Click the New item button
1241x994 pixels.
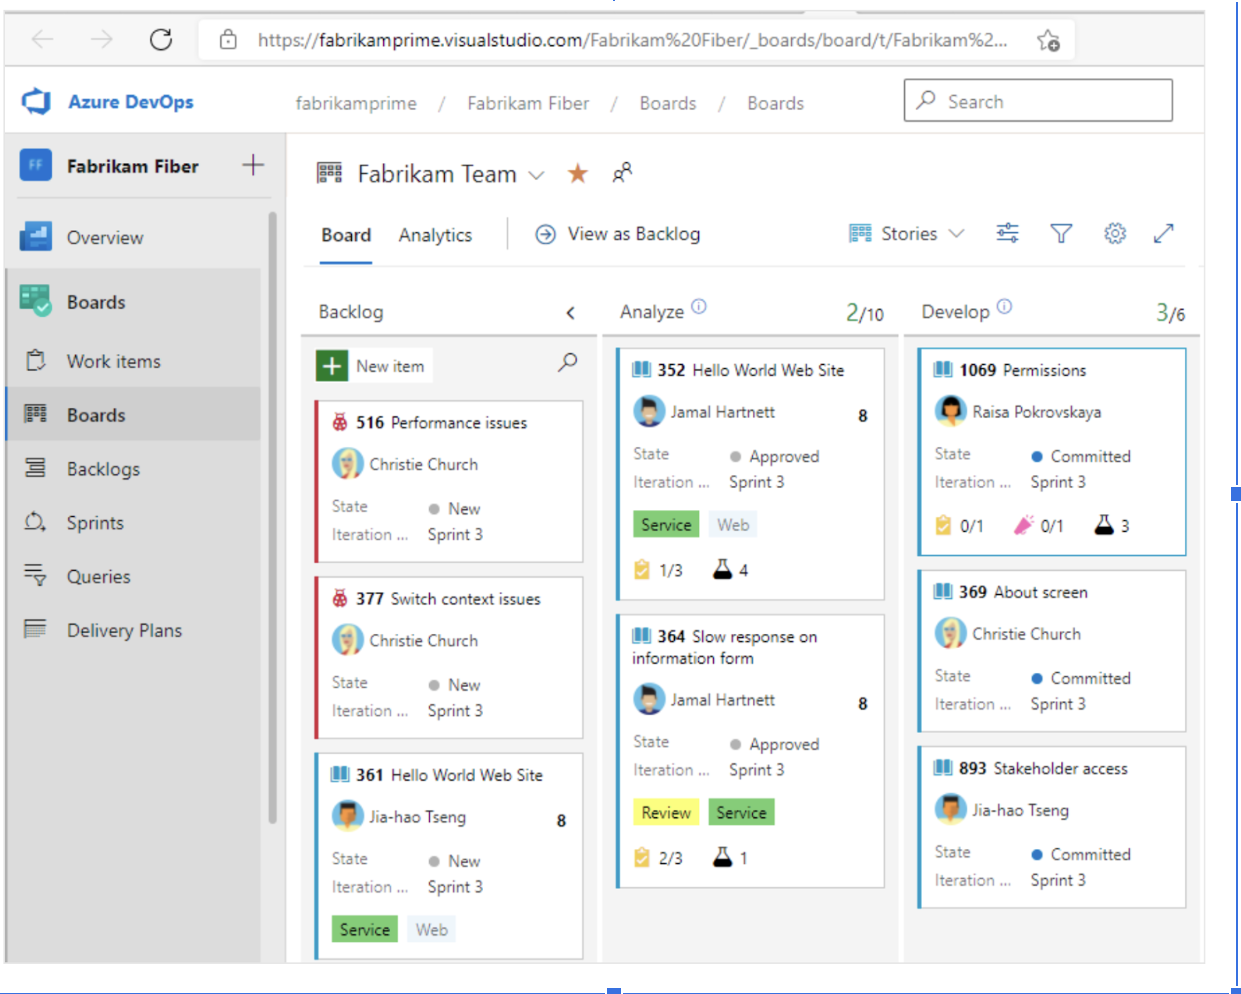tap(375, 366)
